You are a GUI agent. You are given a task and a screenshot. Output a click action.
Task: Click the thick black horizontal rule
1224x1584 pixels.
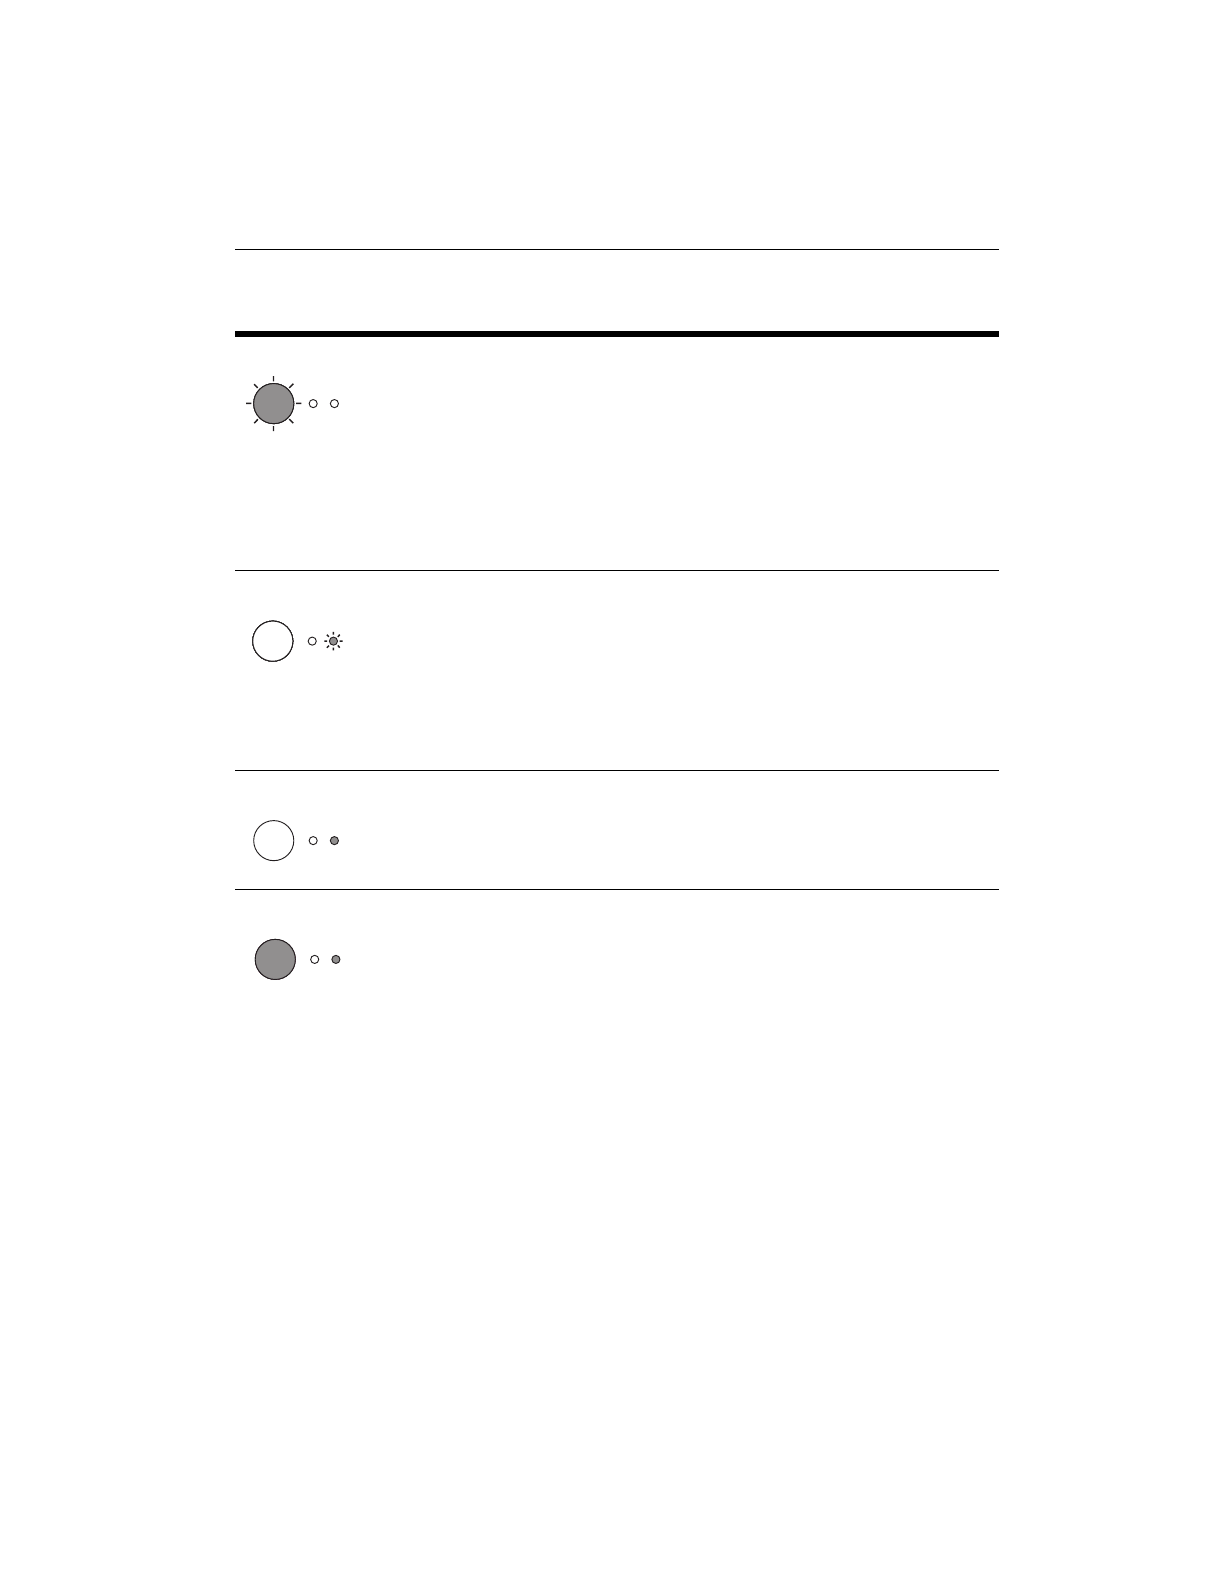616,334
